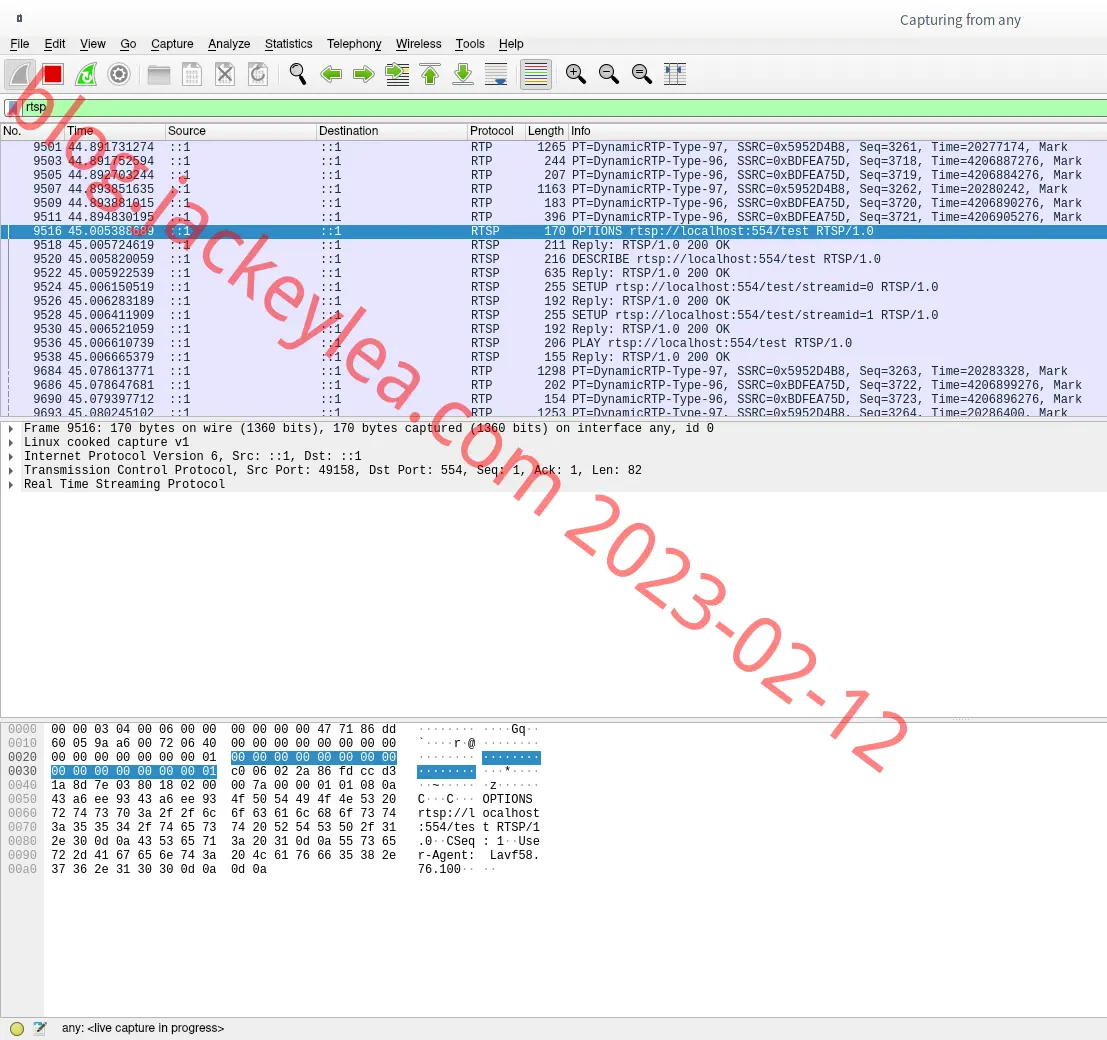Restart the current capture

[86, 74]
